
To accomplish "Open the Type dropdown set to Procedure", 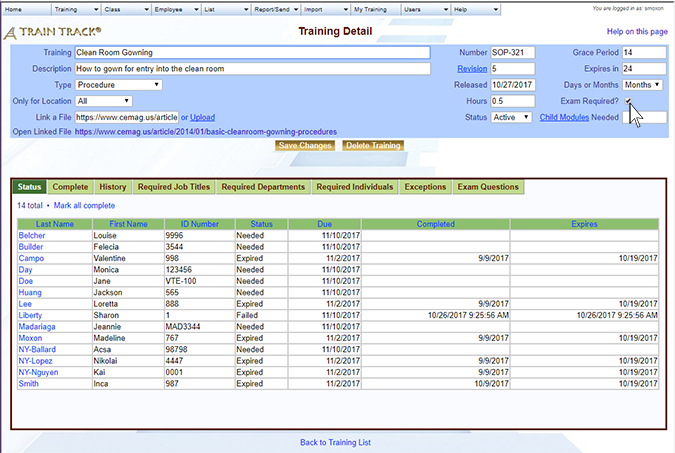I will 119,85.
